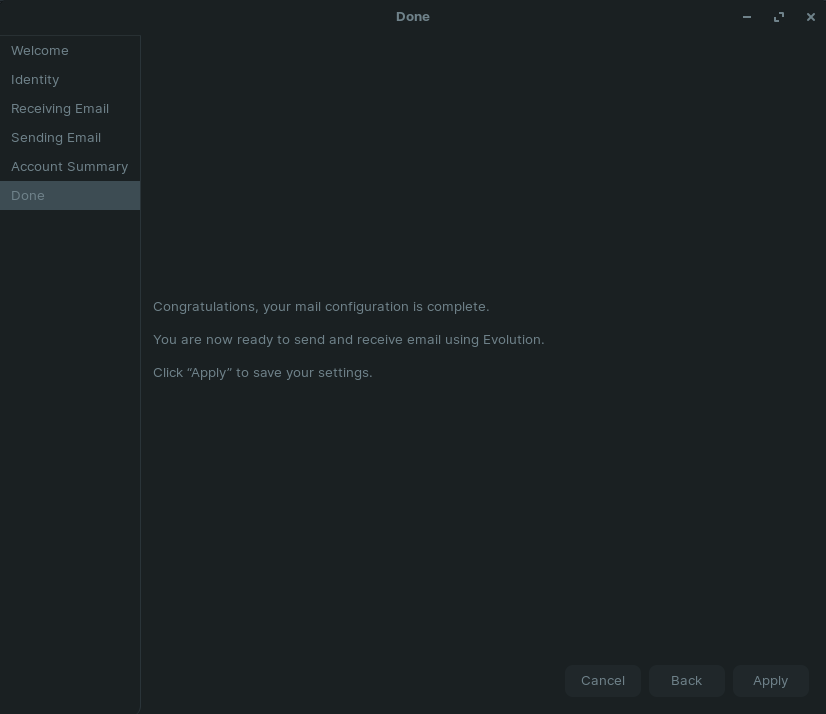The width and height of the screenshot is (826, 714).
Task: Click the bold Done window title
Action: pyautogui.click(x=412, y=17)
